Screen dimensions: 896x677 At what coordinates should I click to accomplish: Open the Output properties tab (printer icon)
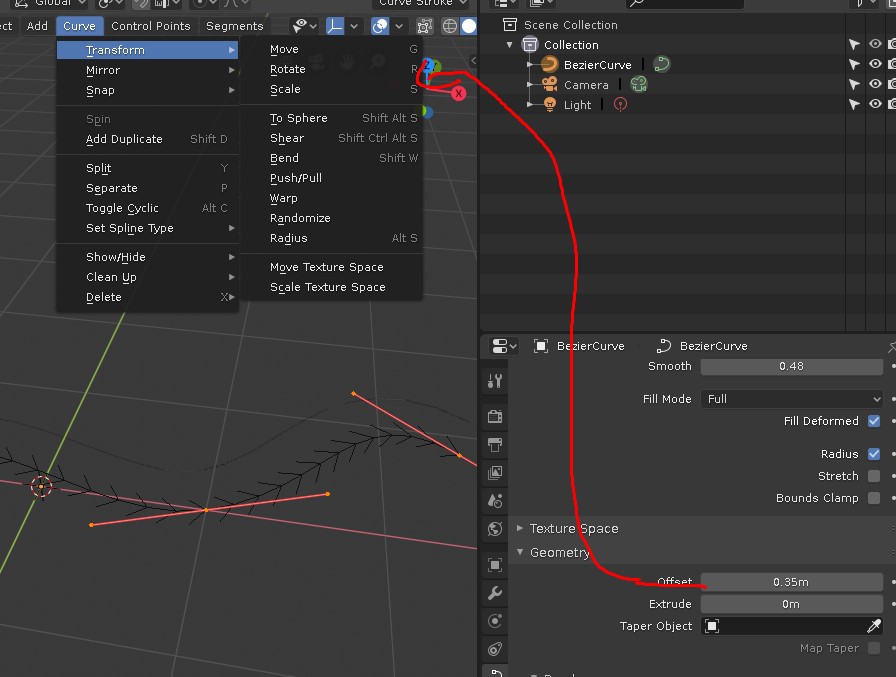(495, 444)
